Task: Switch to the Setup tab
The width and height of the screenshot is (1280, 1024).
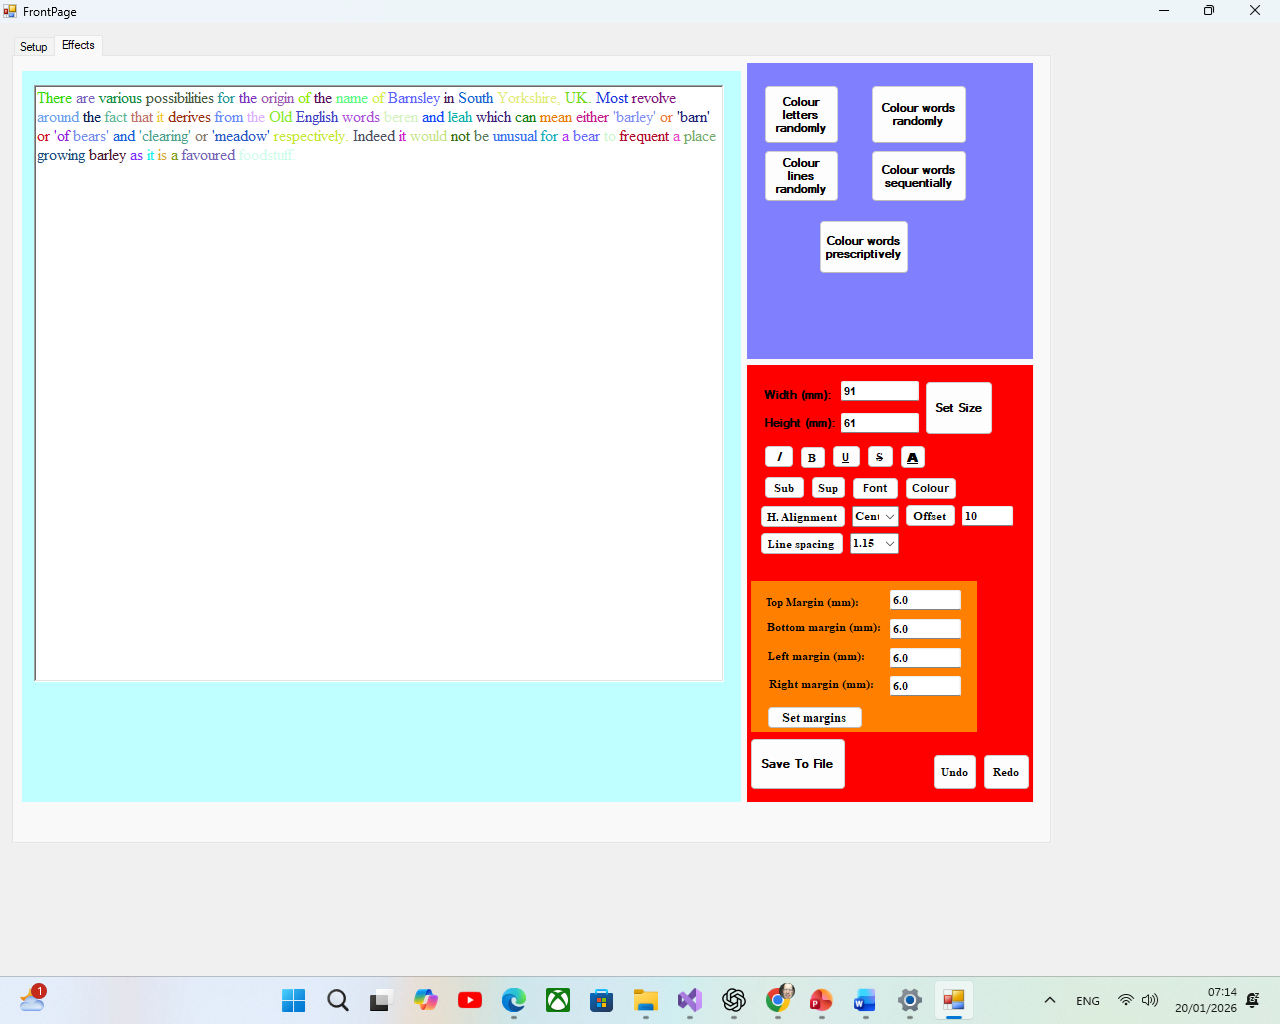Action: pos(34,47)
